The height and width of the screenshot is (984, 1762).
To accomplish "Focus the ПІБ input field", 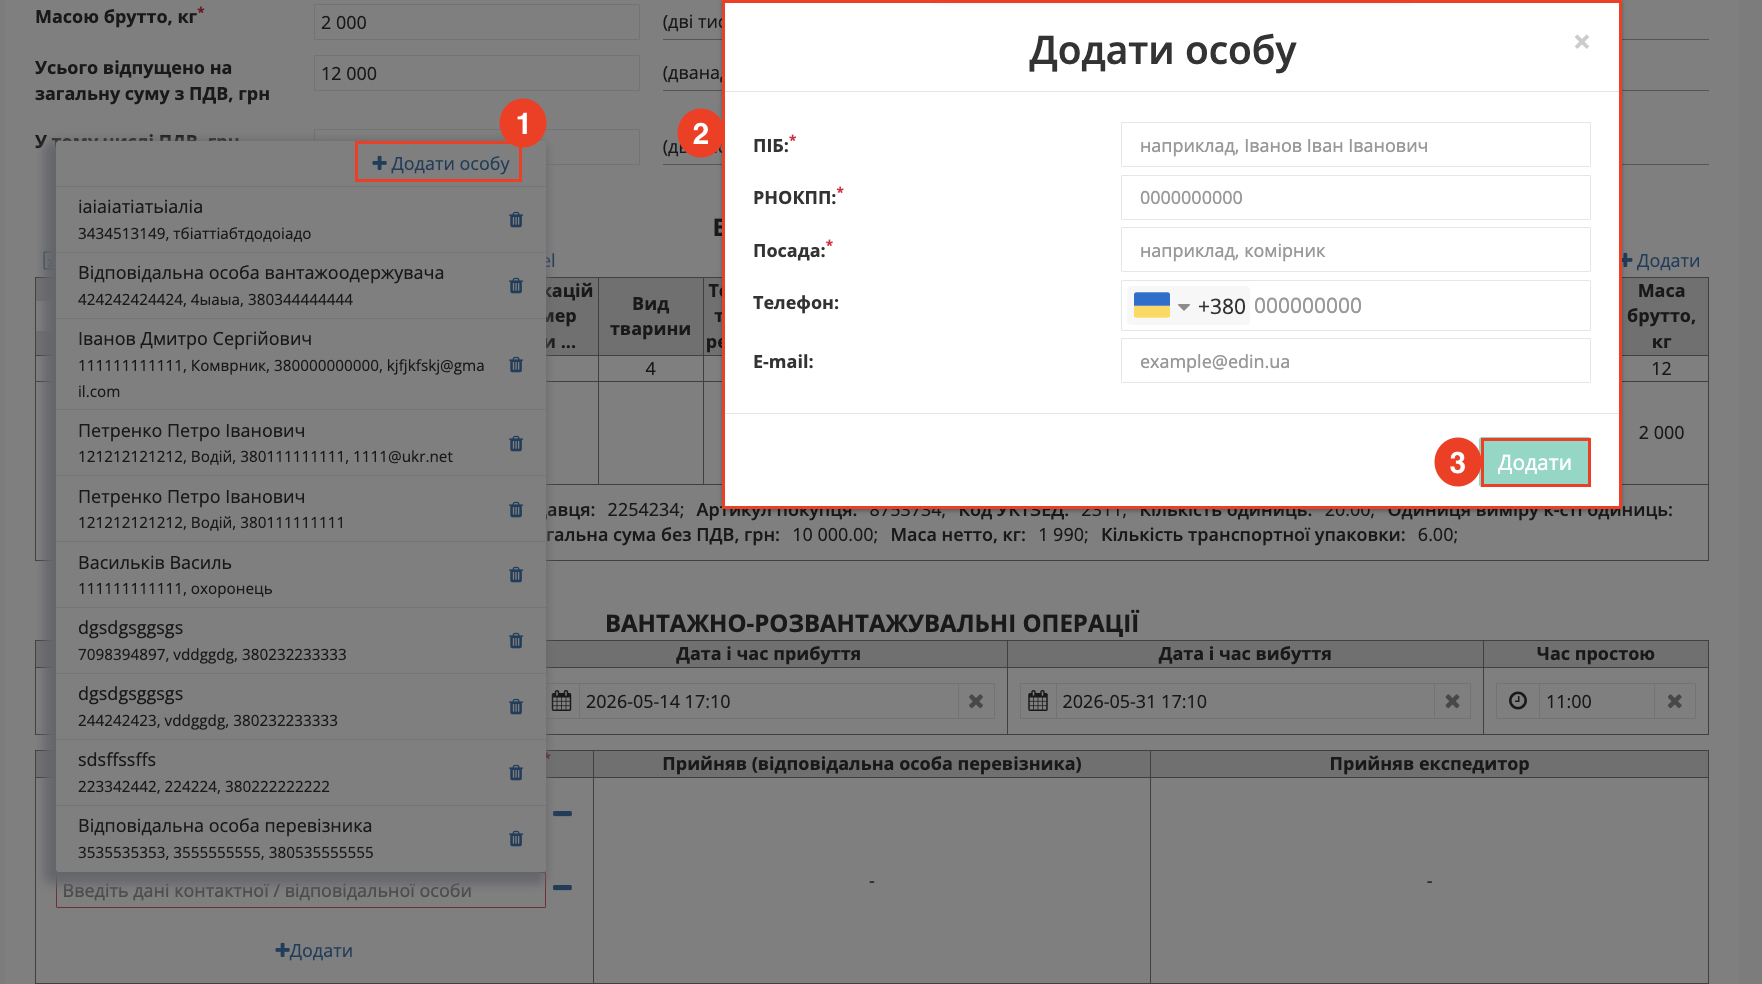I will point(1356,145).
